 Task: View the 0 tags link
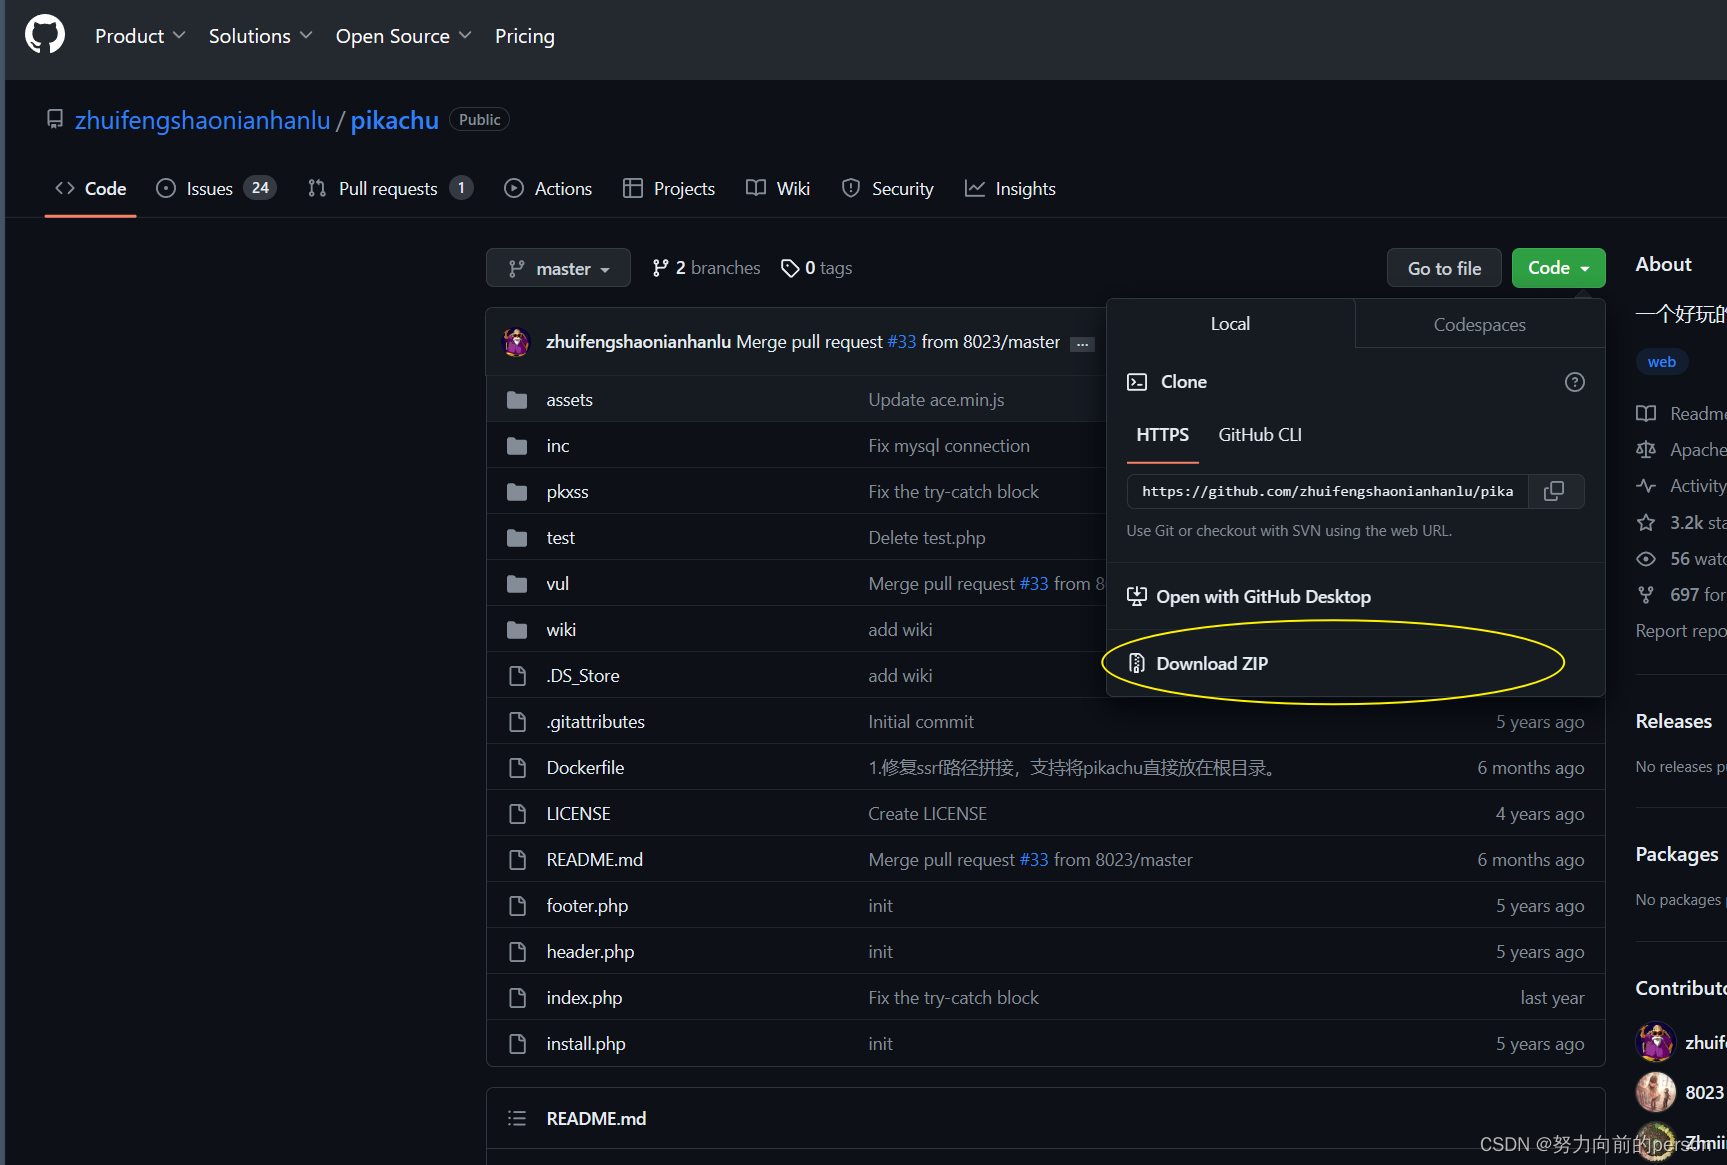(817, 268)
